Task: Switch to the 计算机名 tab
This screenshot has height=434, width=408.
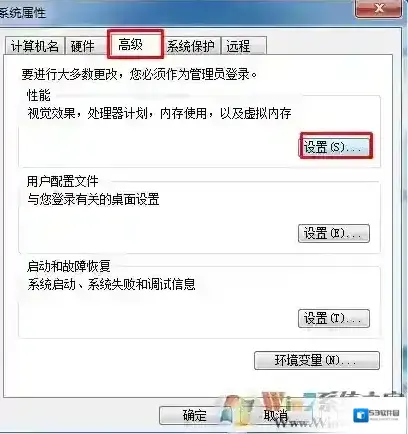Action: [x=34, y=46]
